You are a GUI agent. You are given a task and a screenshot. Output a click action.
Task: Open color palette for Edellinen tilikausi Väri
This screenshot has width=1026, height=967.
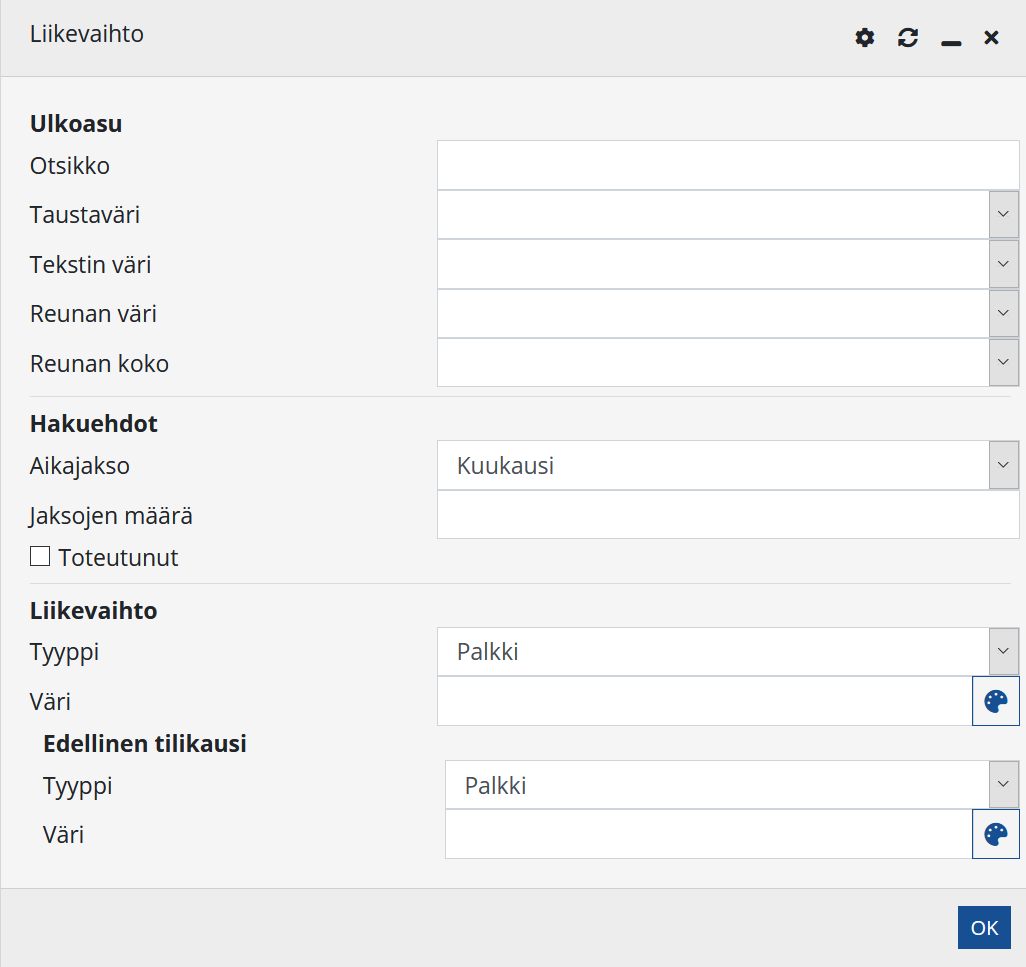[995, 834]
